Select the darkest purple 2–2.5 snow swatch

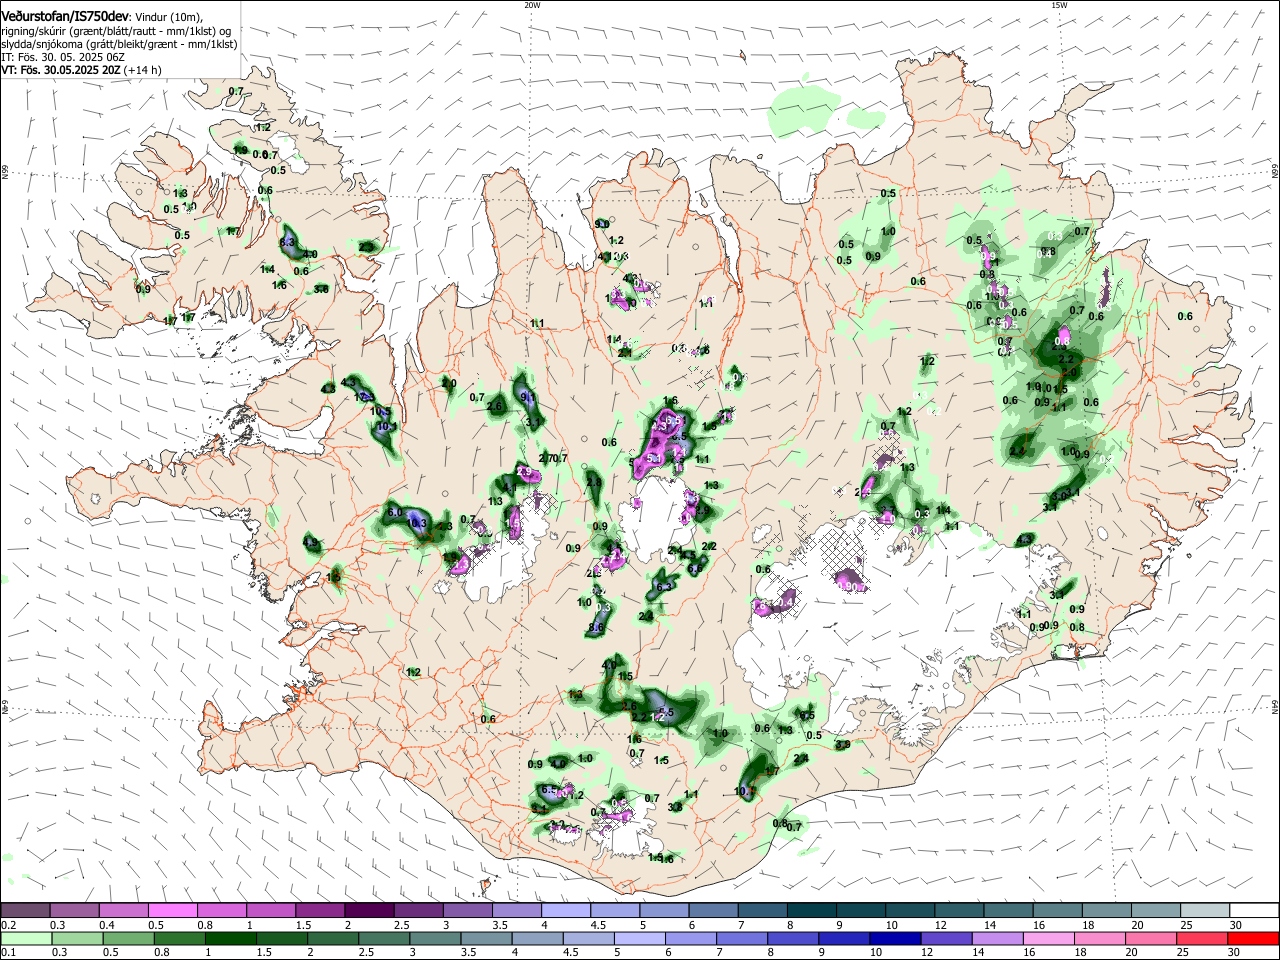click(x=369, y=910)
